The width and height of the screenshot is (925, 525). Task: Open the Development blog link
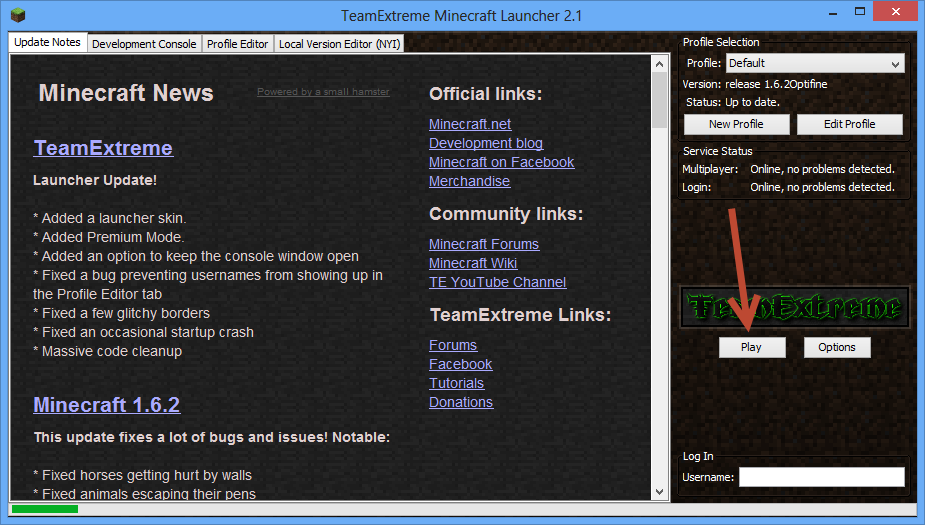[486, 143]
